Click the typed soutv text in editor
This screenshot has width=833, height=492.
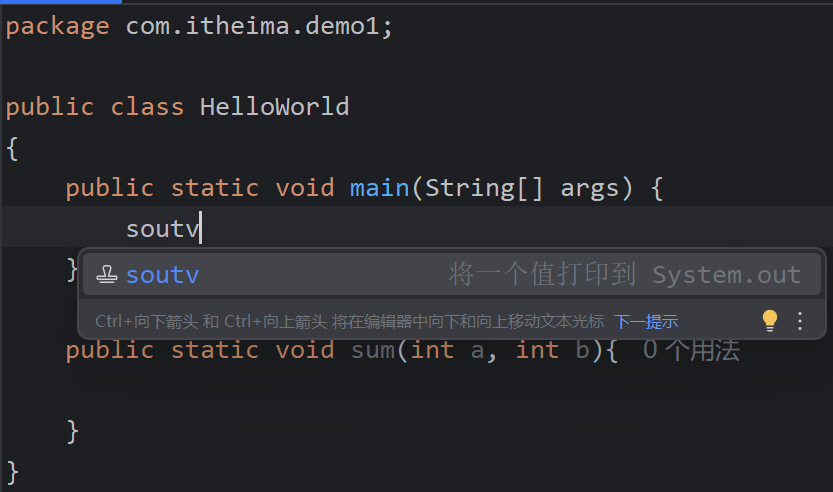(x=163, y=229)
